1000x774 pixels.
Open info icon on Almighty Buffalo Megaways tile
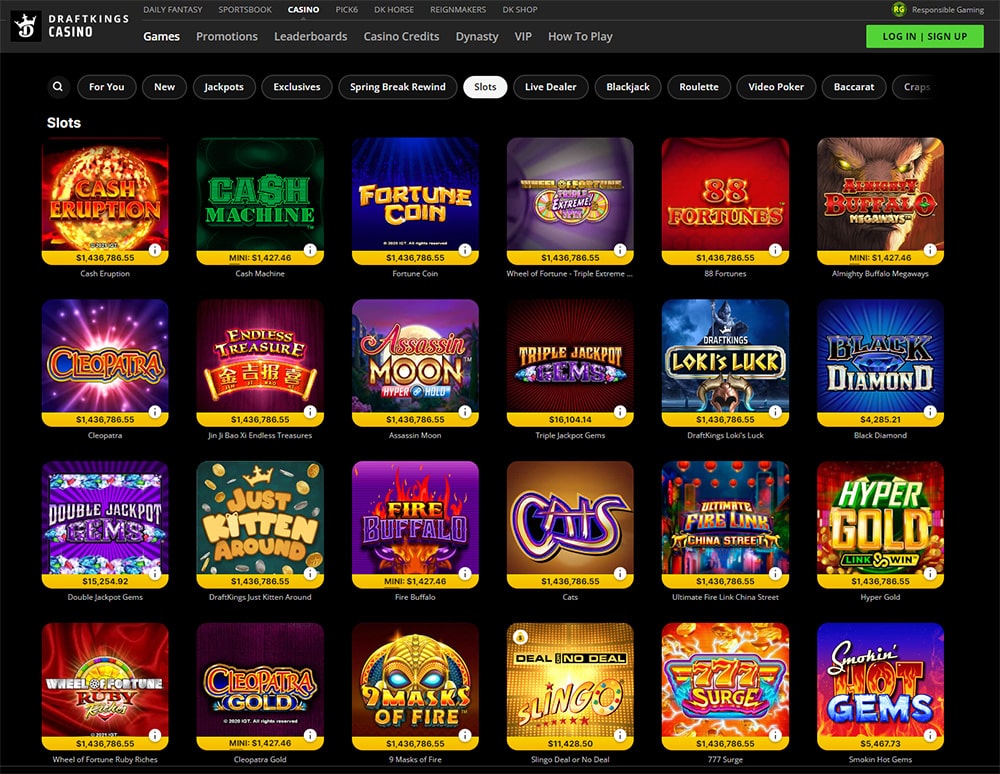(x=930, y=250)
